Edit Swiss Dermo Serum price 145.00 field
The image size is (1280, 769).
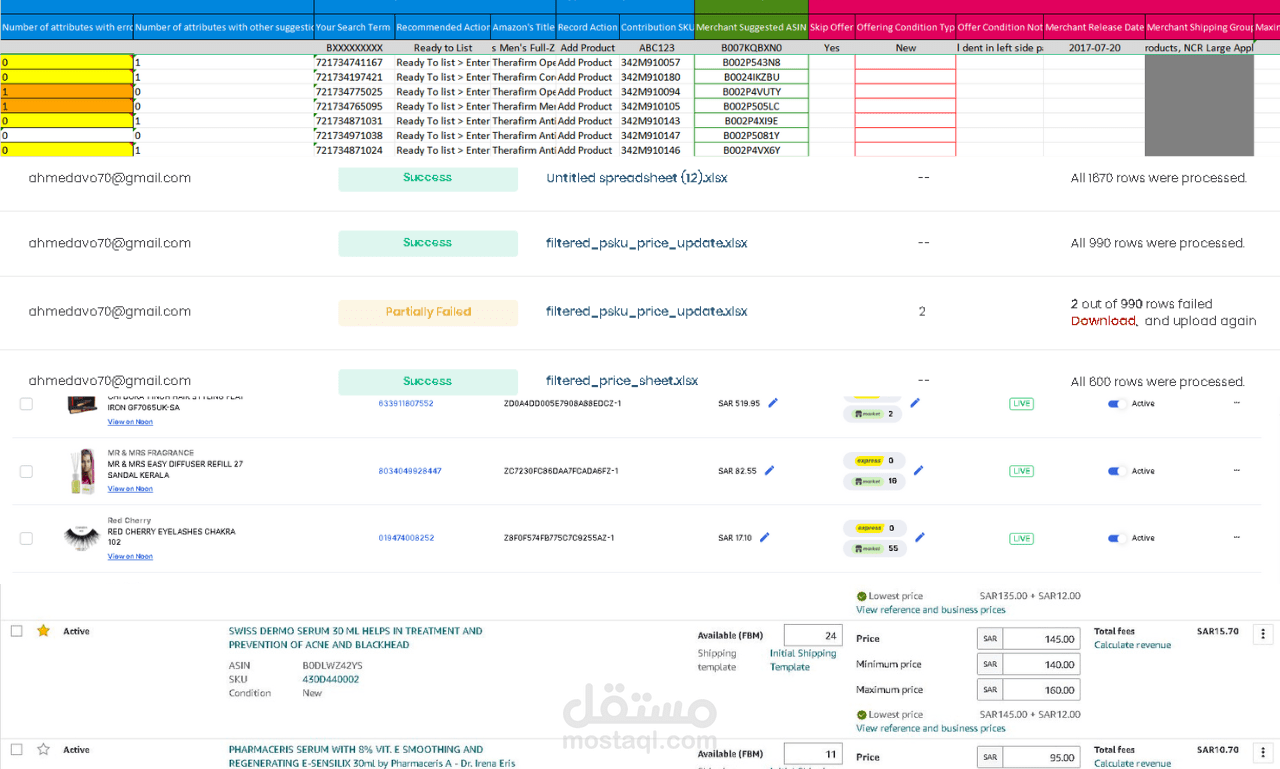(x=1041, y=639)
